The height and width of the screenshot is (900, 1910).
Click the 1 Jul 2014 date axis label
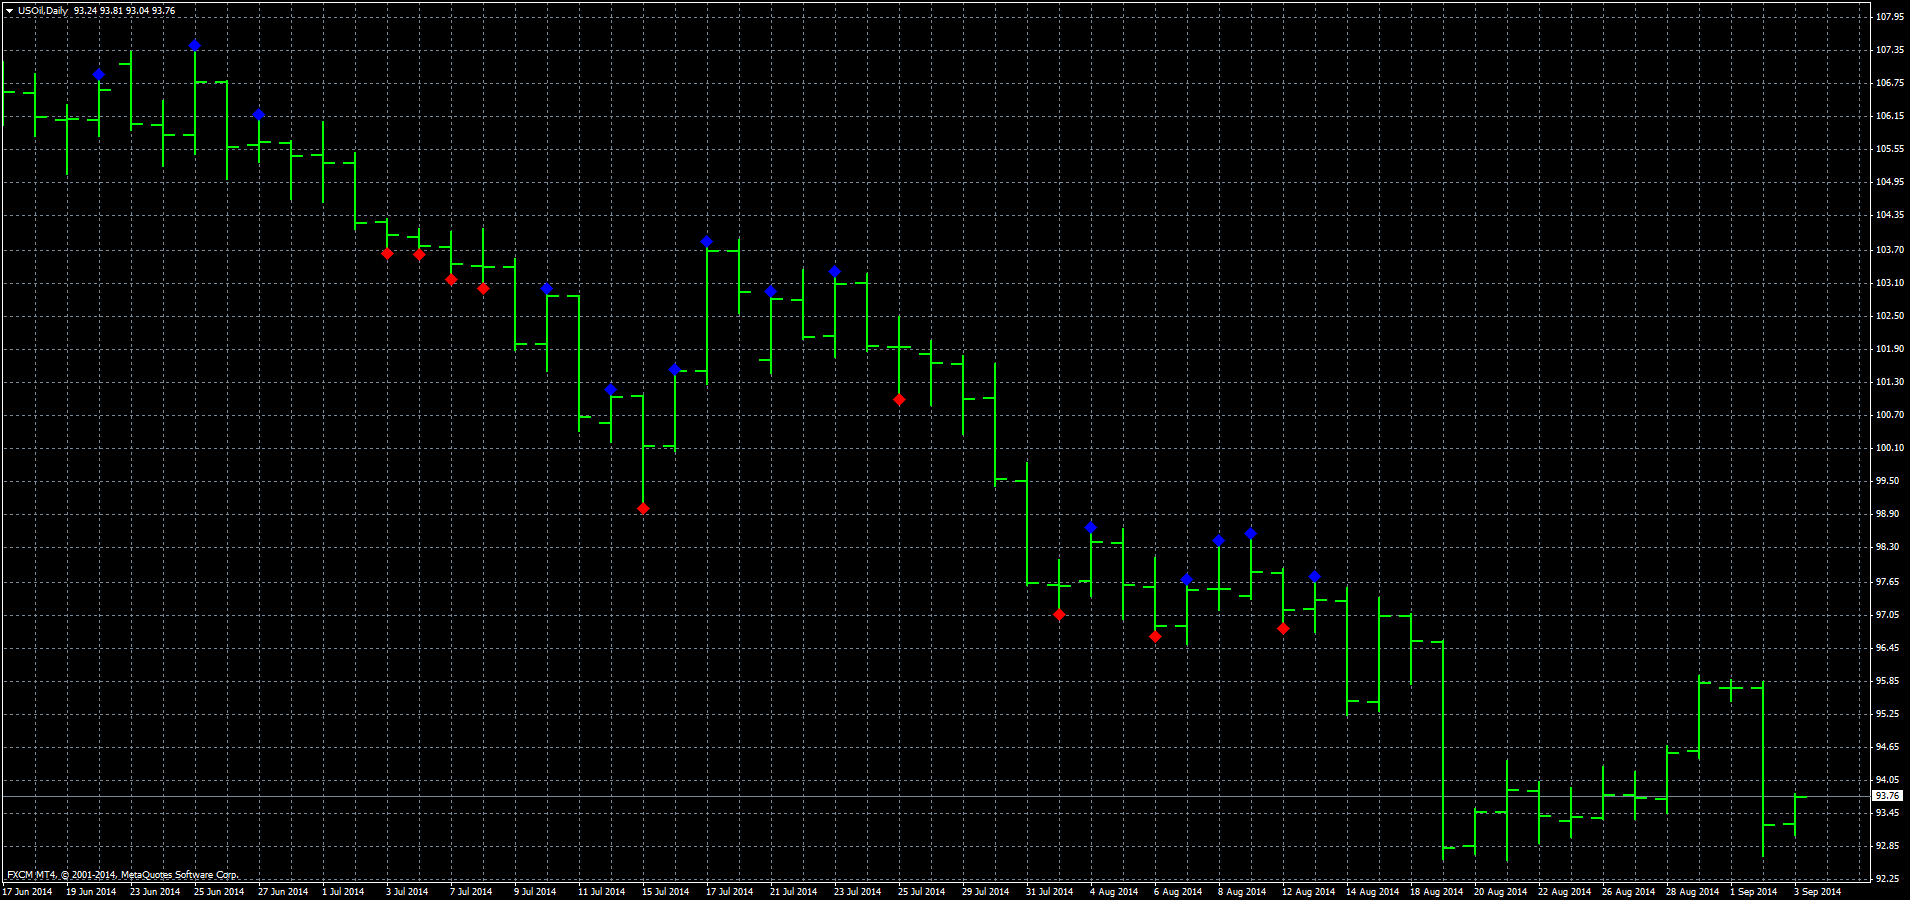point(343,892)
